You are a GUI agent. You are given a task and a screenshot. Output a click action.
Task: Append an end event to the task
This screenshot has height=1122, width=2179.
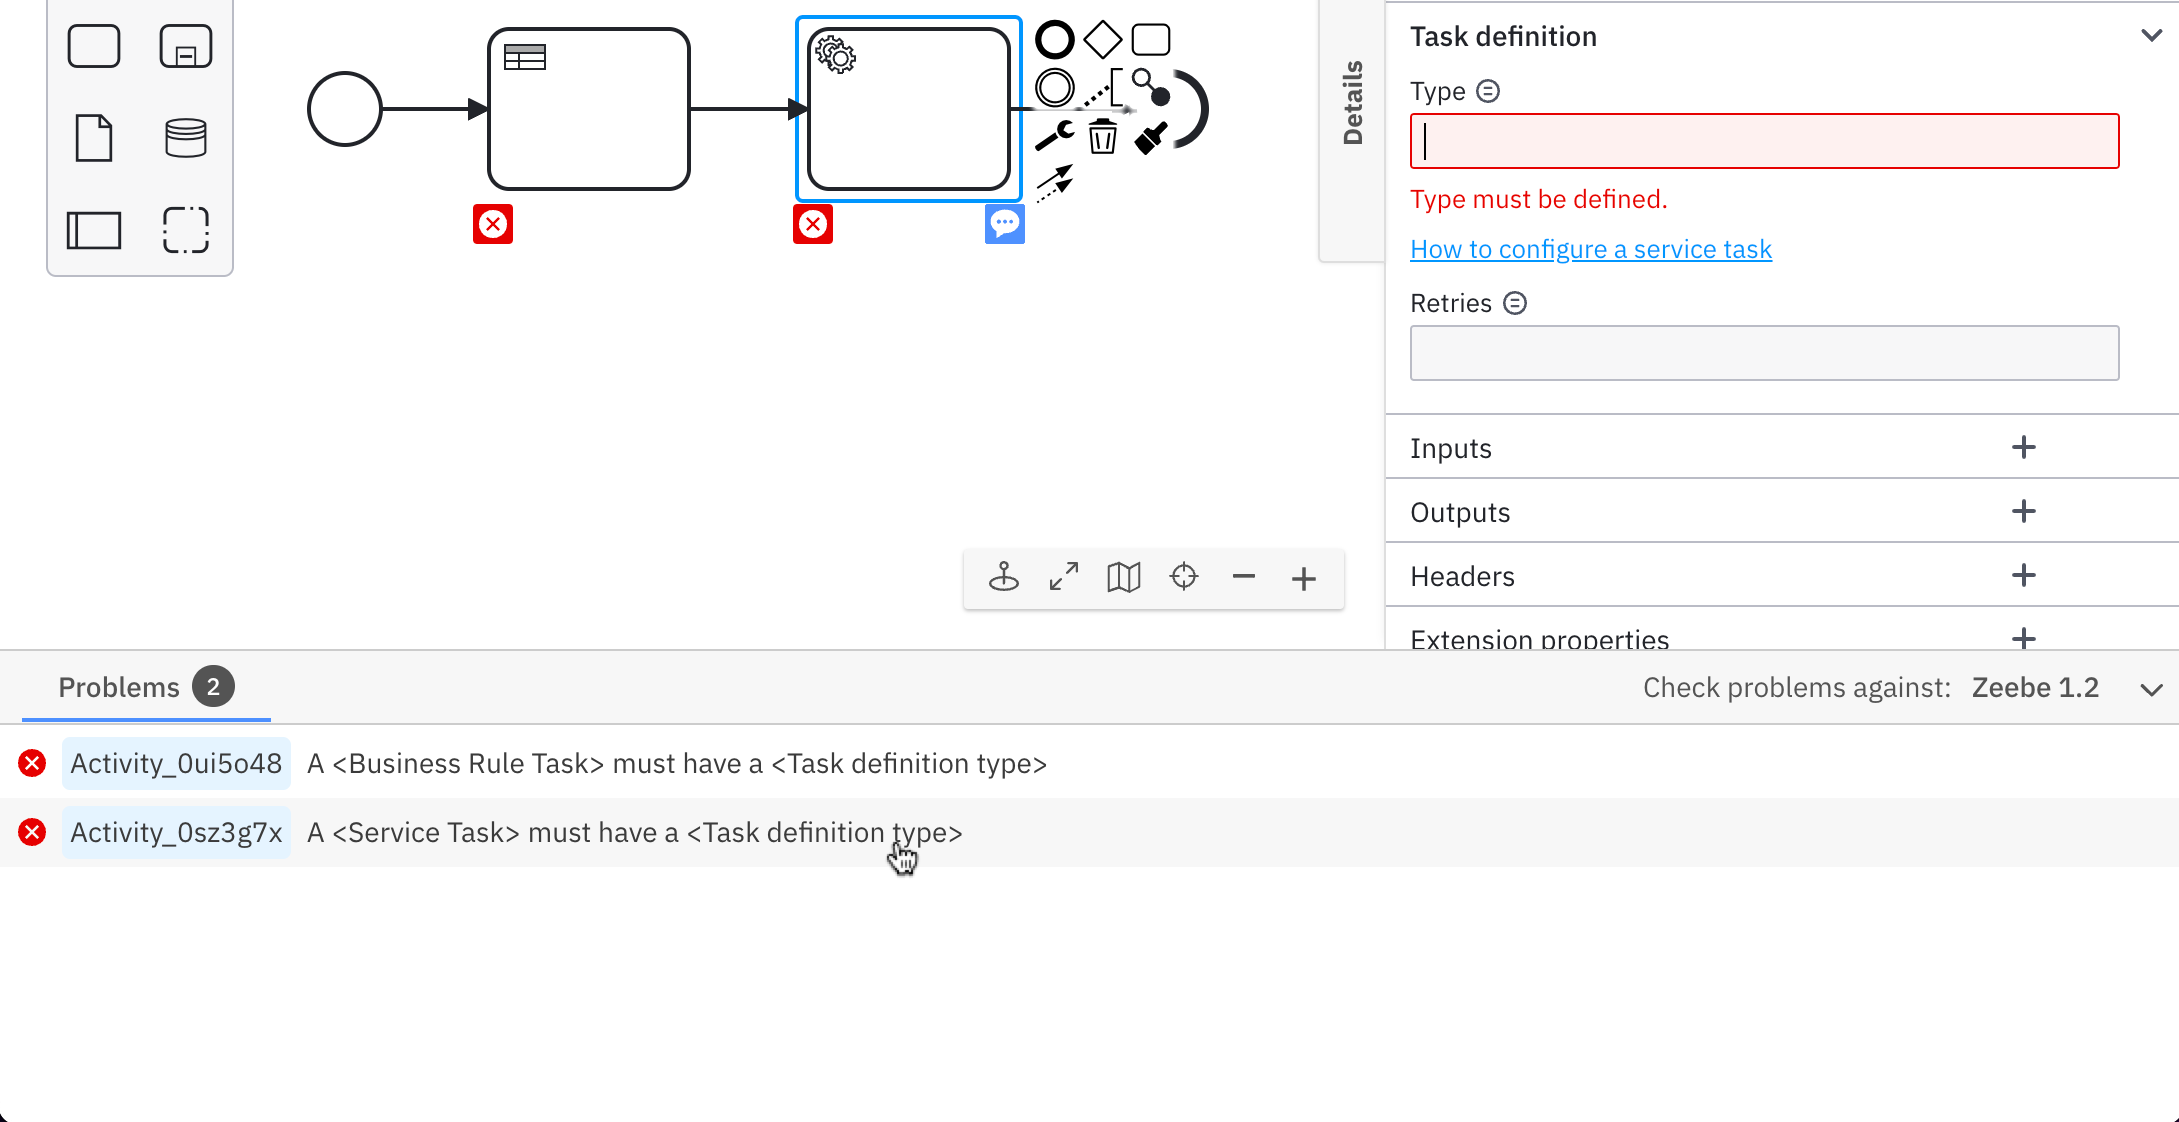point(1053,38)
